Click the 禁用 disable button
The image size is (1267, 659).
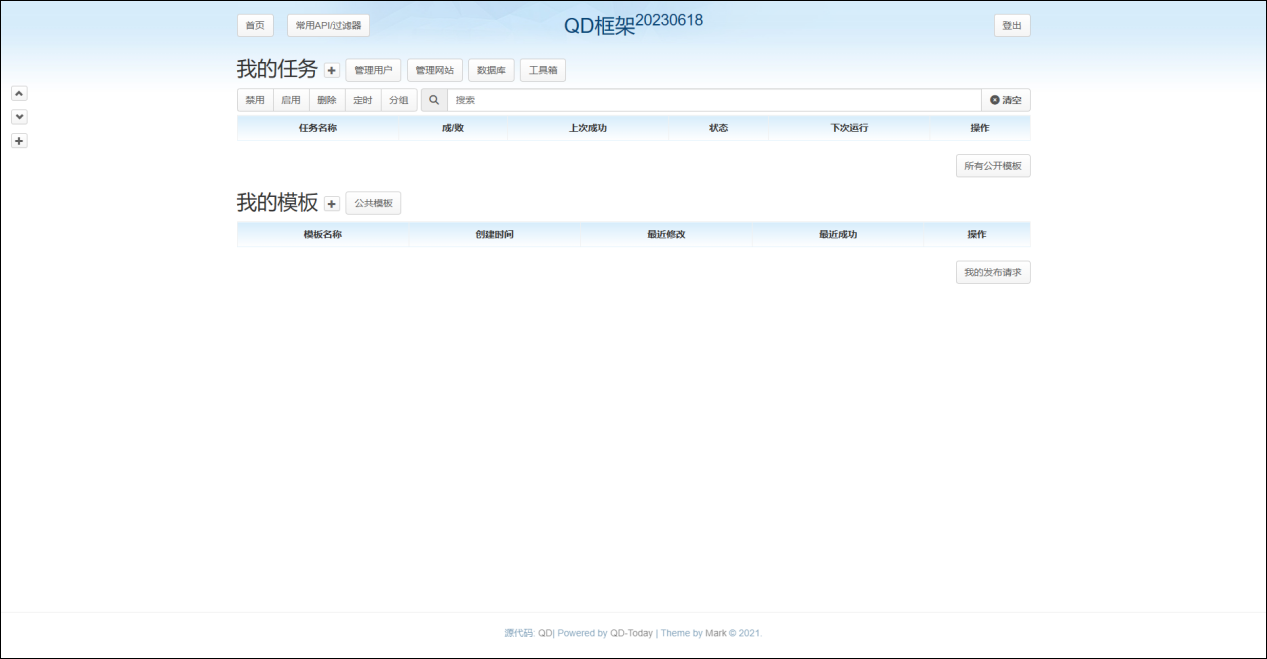coord(255,100)
